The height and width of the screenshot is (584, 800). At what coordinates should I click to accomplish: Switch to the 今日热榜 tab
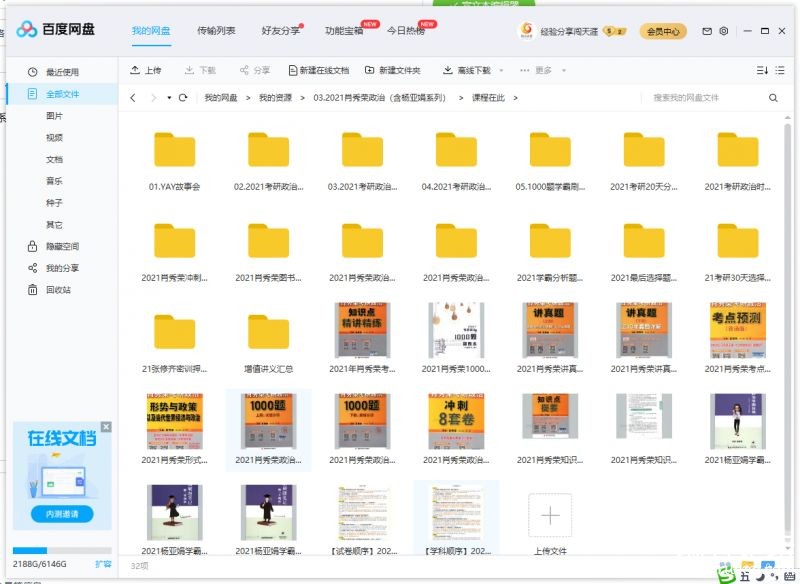tap(406, 31)
